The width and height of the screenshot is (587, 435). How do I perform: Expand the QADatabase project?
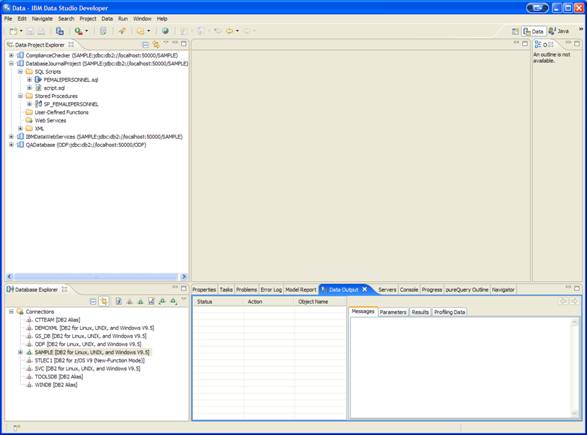click(x=11, y=145)
